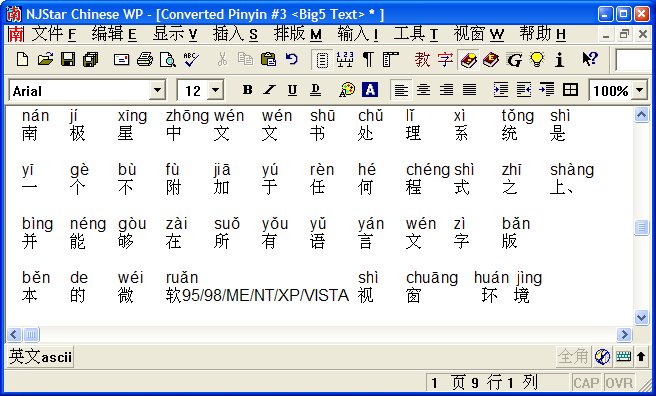Click the first-line indent icon
The width and height of the screenshot is (656, 396).
point(547,89)
